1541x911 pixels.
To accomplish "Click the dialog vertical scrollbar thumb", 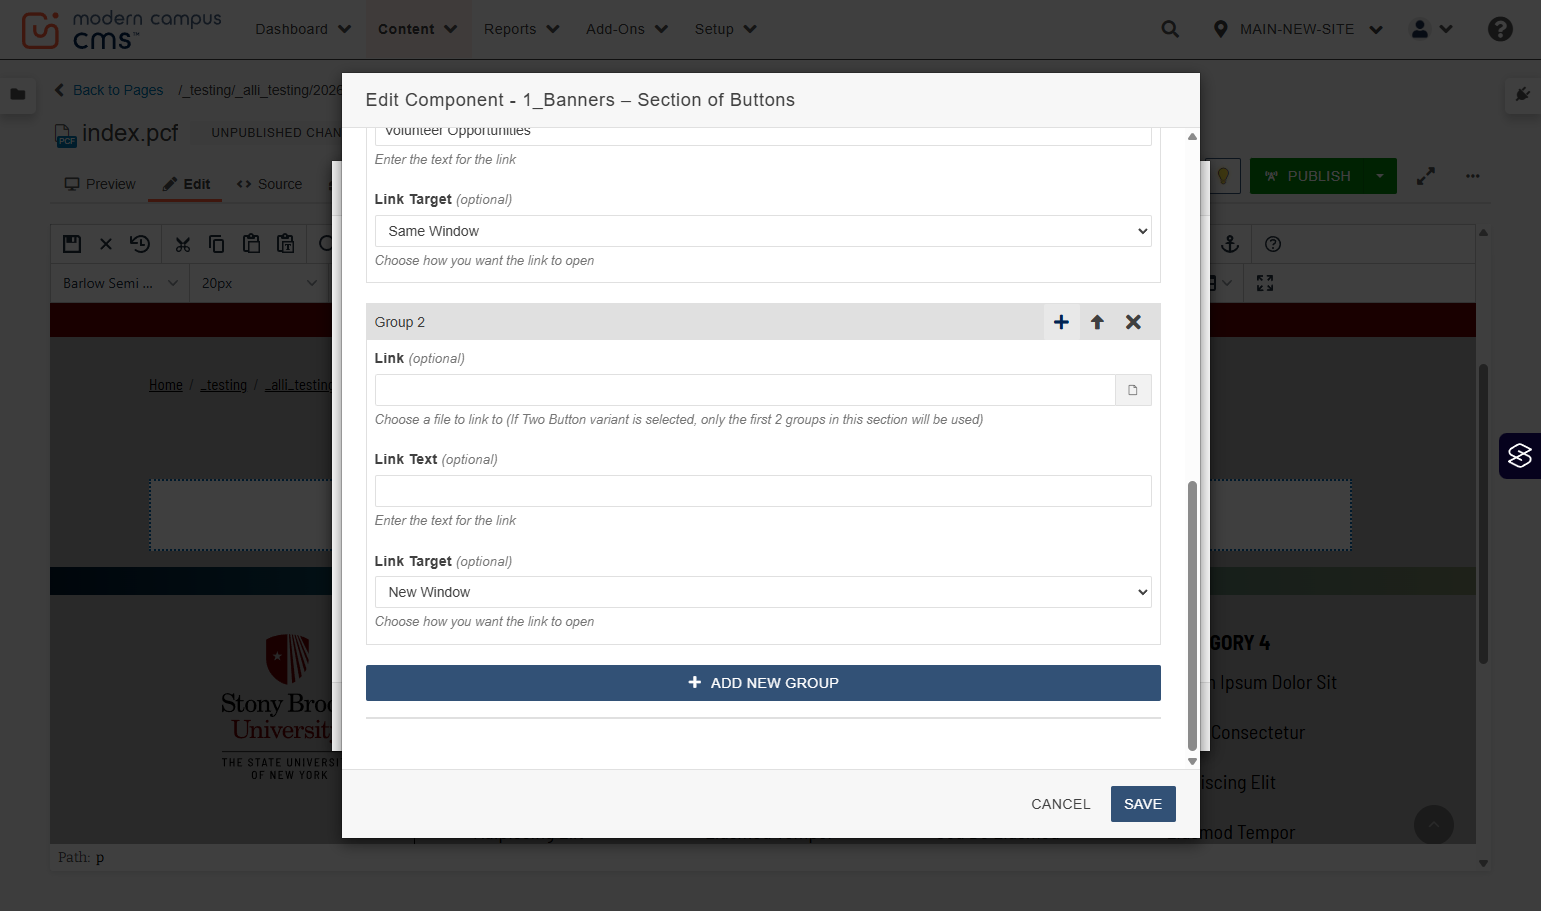I will (1192, 615).
